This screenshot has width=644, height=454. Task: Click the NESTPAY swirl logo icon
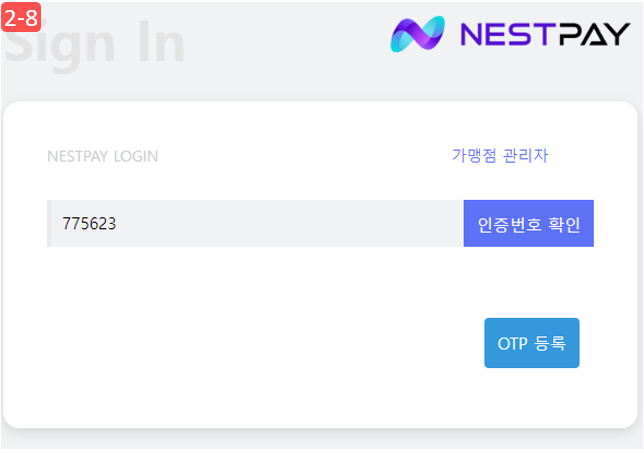pos(417,34)
